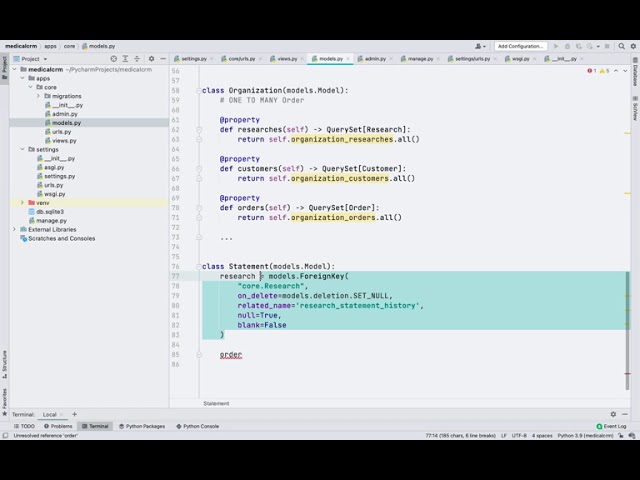This screenshot has width=640, height=480.
Task: Expand the migrations folder
Action: [39, 96]
